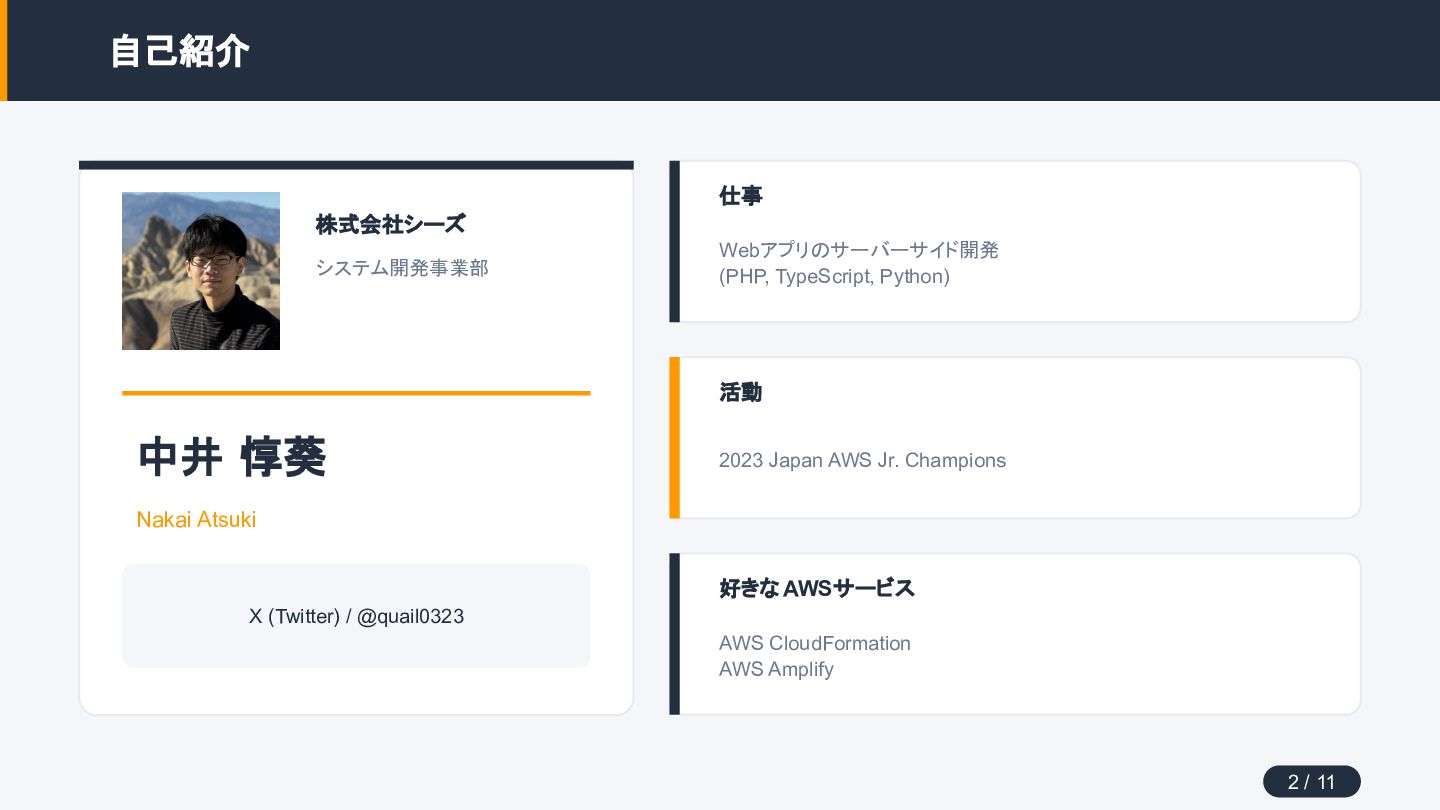Click the dark accent bar of 仕事 card
This screenshot has width=1440, height=810.
[x=675, y=242]
